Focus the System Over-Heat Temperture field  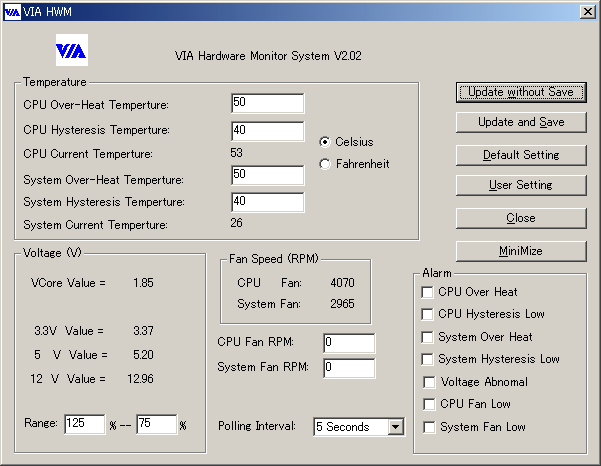coord(268,175)
